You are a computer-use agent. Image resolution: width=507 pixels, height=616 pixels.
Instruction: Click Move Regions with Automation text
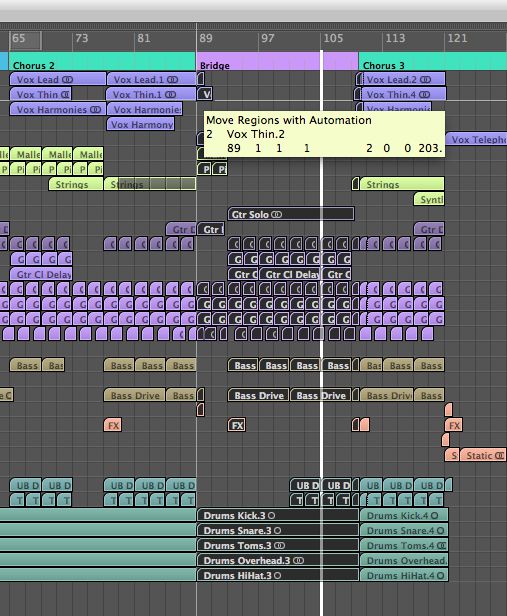coord(289,120)
